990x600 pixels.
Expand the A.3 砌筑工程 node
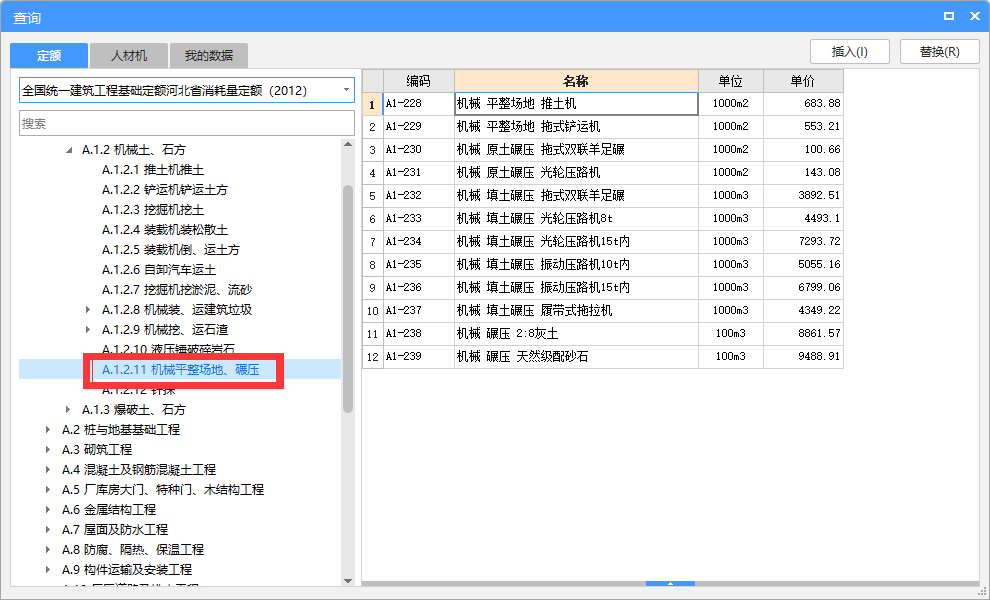click(48, 450)
